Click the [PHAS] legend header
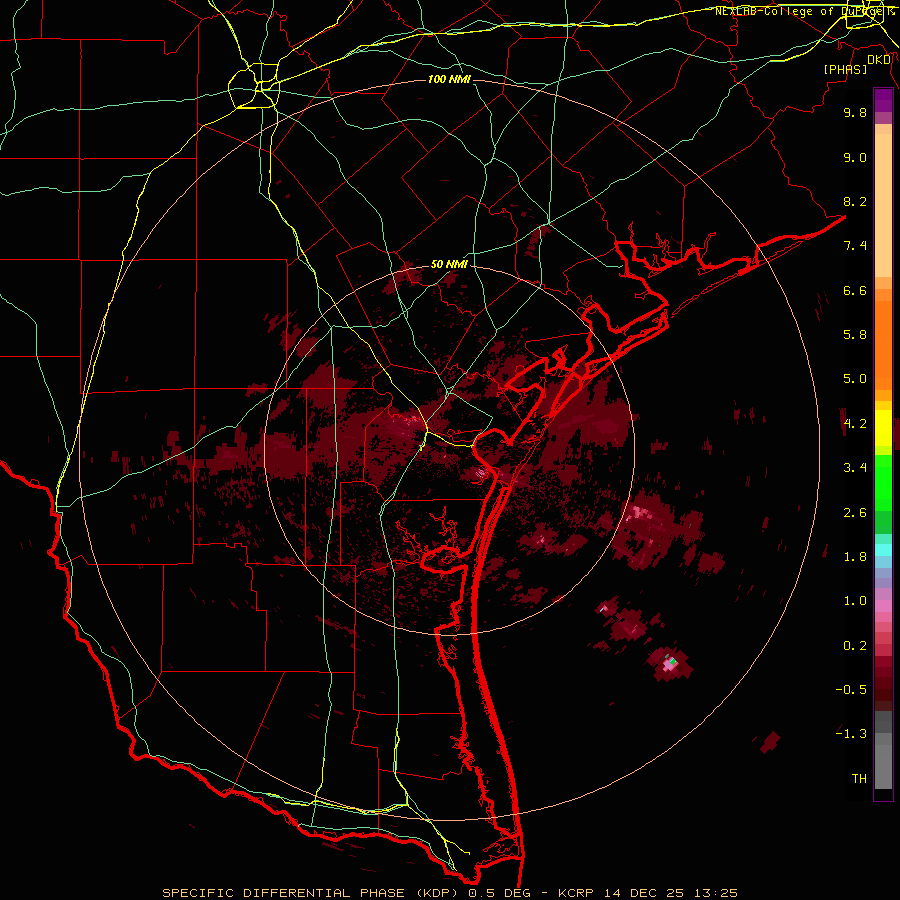Screen dimensions: 900x900 click(x=845, y=69)
